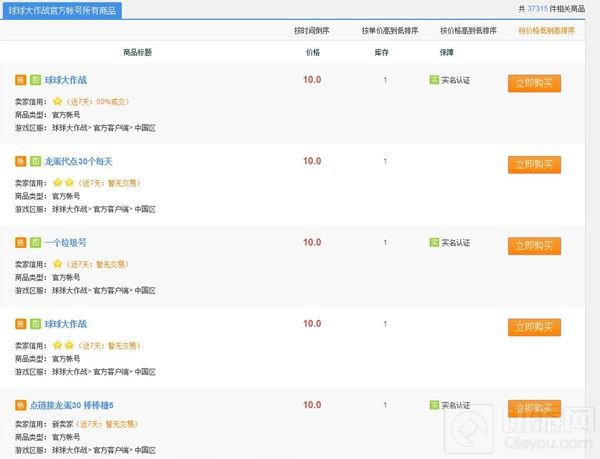Select the active 按价格低到高排序 sort option
The image size is (600, 459).
pyautogui.click(x=546, y=31)
